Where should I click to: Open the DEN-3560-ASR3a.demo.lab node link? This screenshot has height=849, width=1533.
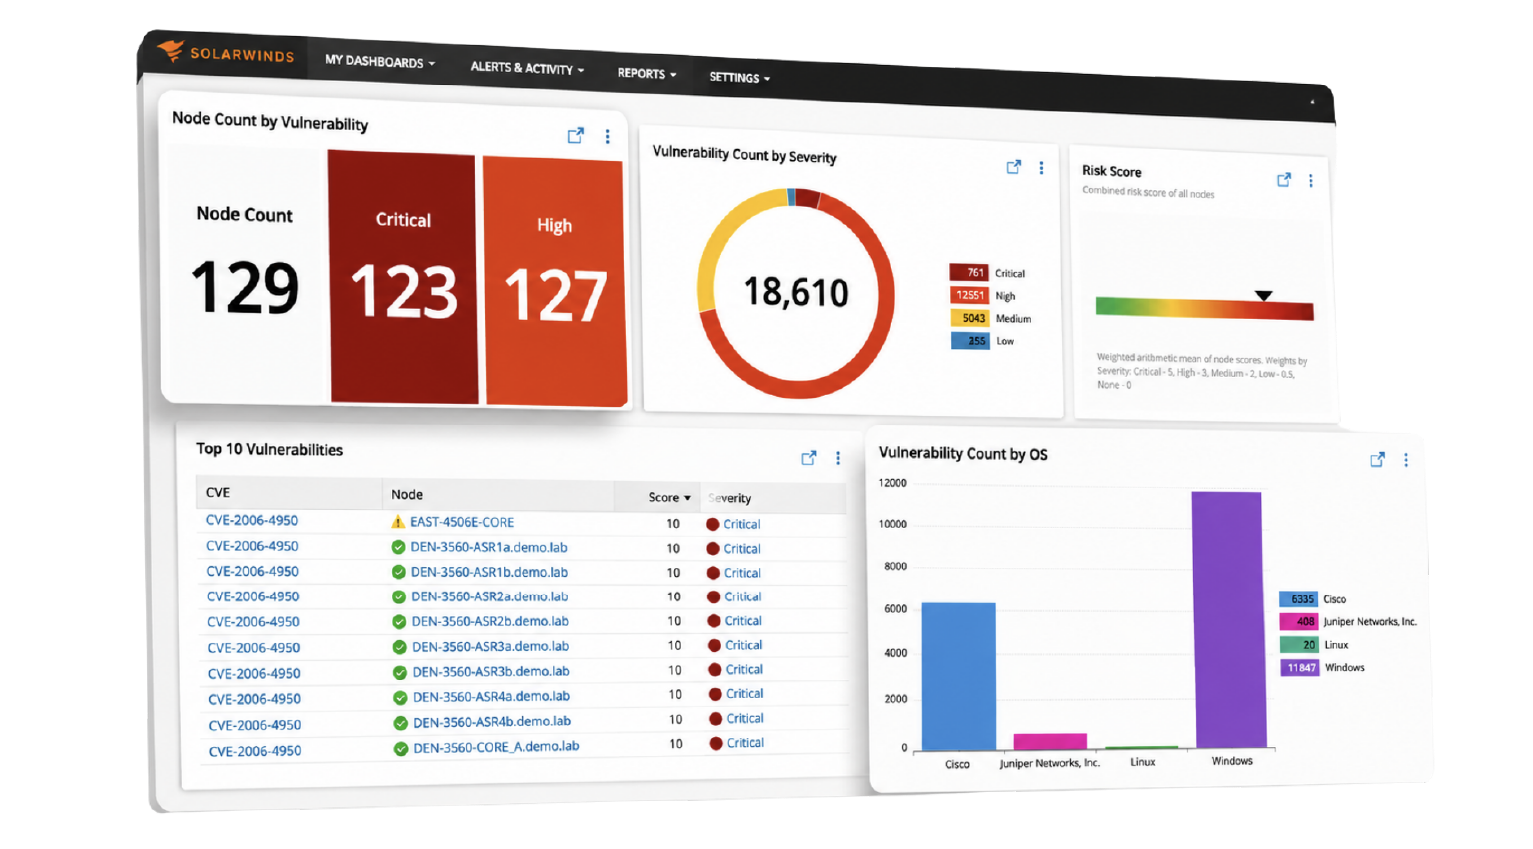(x=490, y=646)
